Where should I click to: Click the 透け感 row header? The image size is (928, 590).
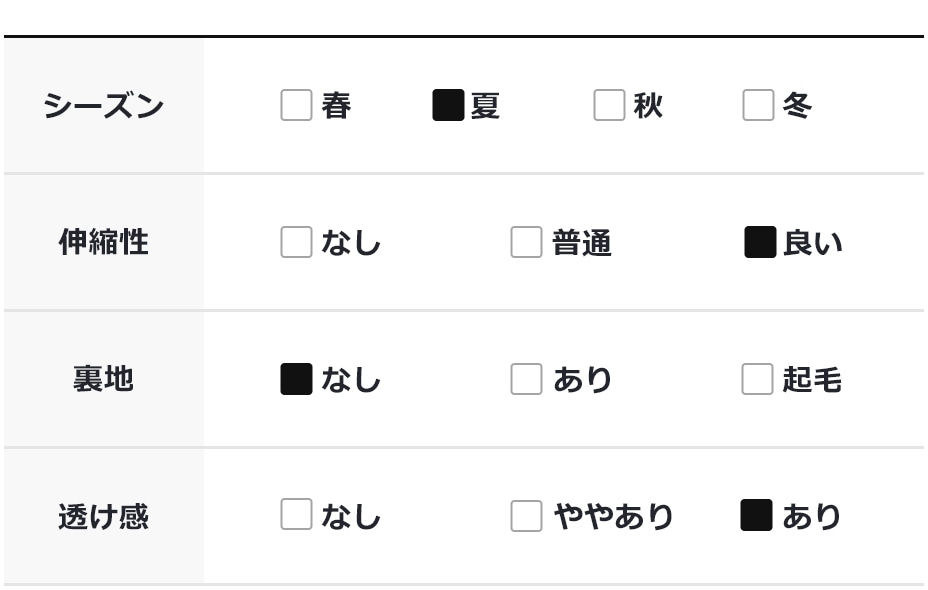click(x=103, y=516)
